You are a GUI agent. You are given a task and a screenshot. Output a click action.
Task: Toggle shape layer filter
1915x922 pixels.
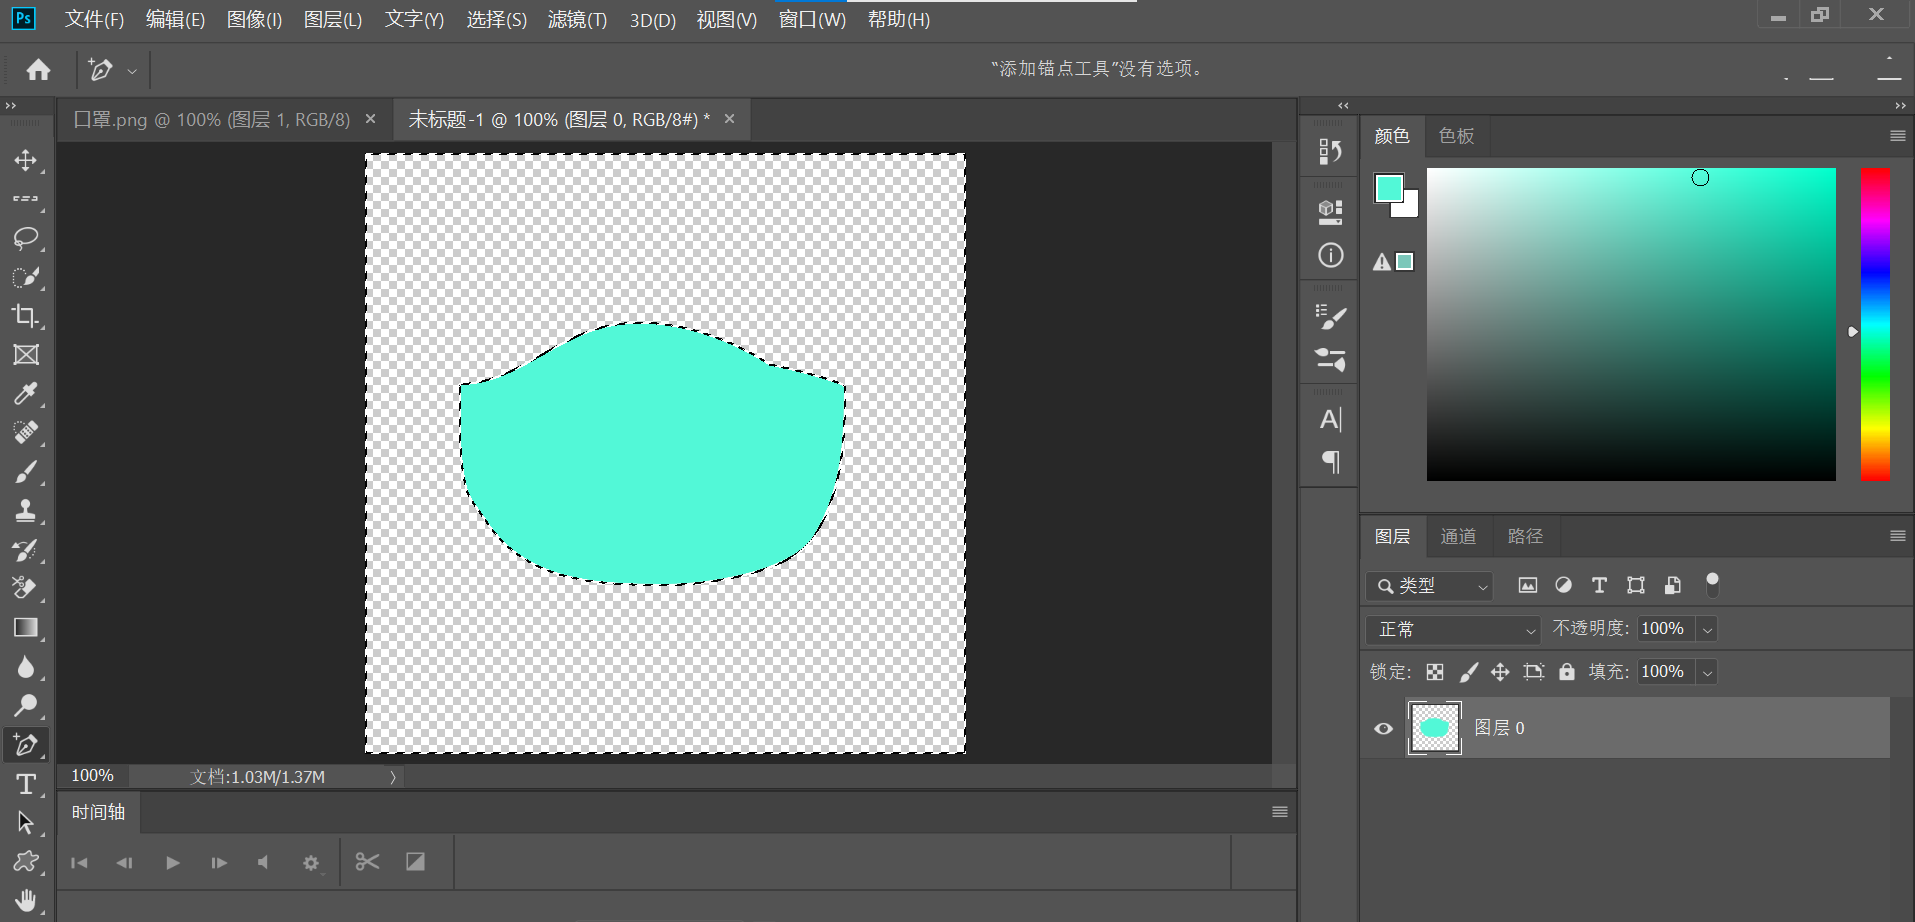[1636, 586]
